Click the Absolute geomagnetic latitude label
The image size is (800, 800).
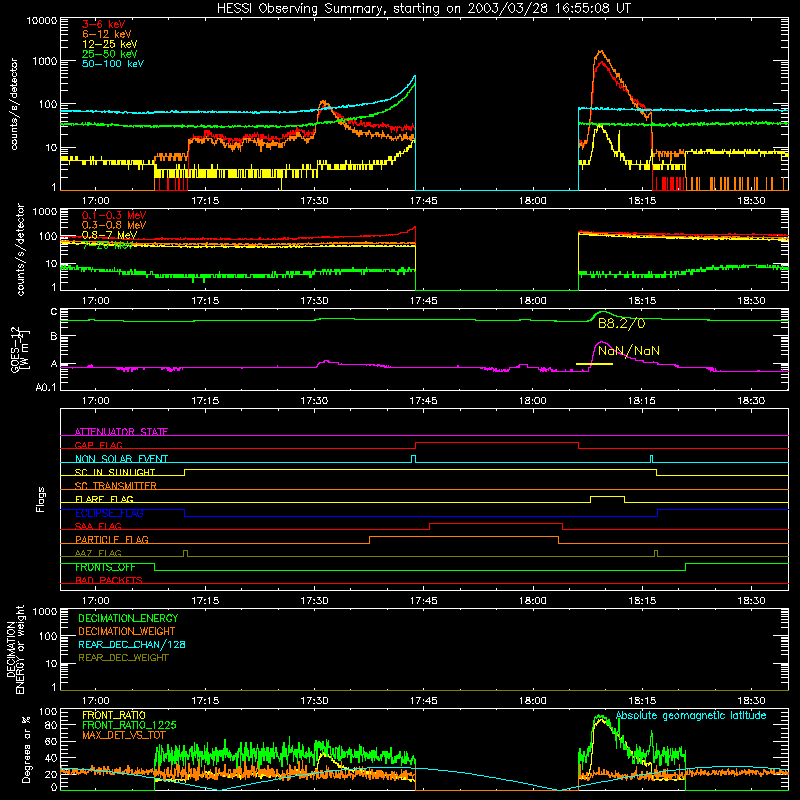(691, 716)
